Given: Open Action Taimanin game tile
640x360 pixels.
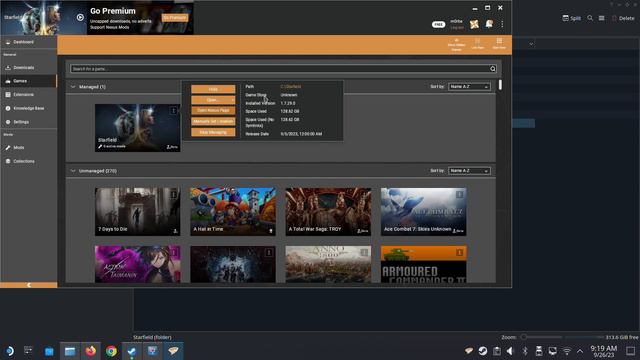Looking at the screenshot, I should click(x=137, y=264).
